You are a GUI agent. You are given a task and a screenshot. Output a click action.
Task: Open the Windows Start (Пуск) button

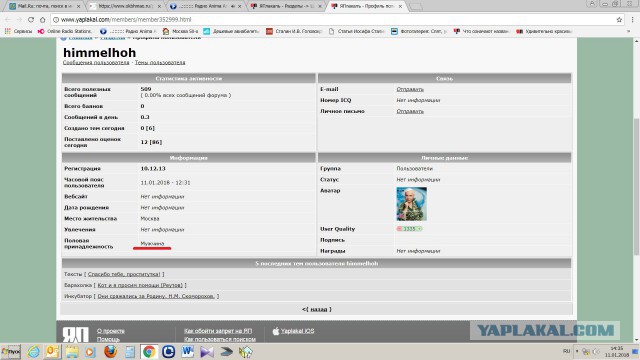[x=11, y=351]
